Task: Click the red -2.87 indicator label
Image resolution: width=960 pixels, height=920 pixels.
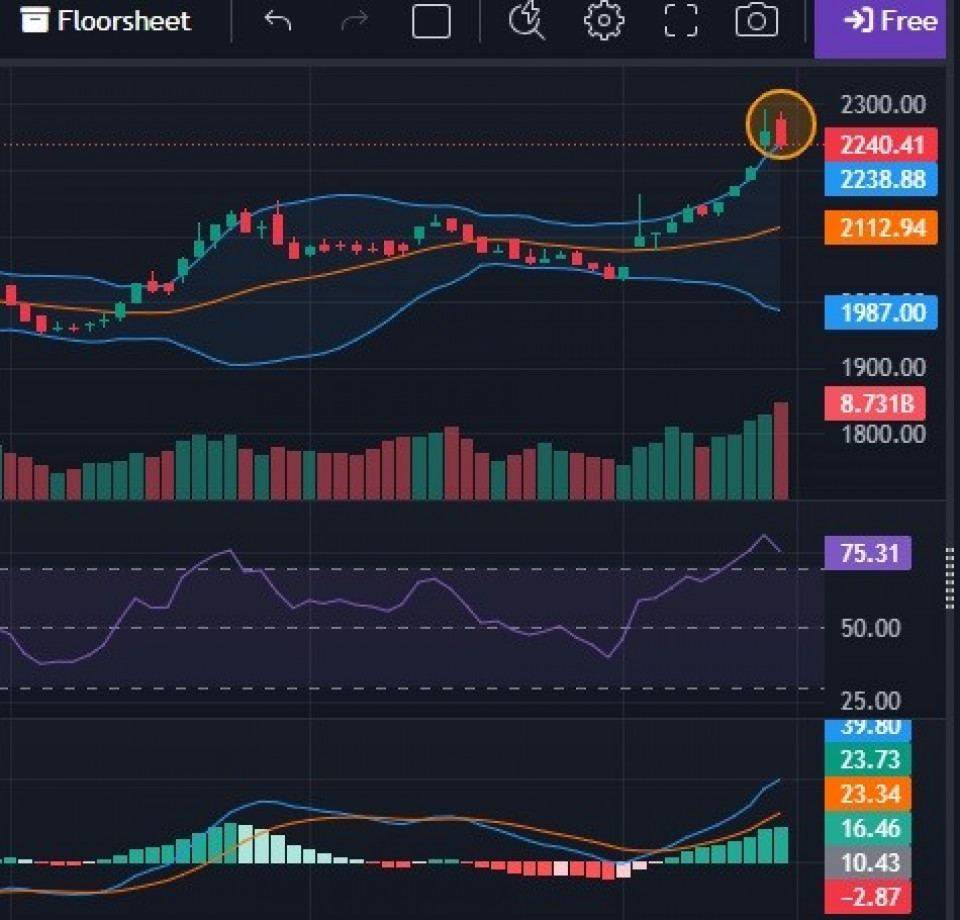Action: point(868,897)
